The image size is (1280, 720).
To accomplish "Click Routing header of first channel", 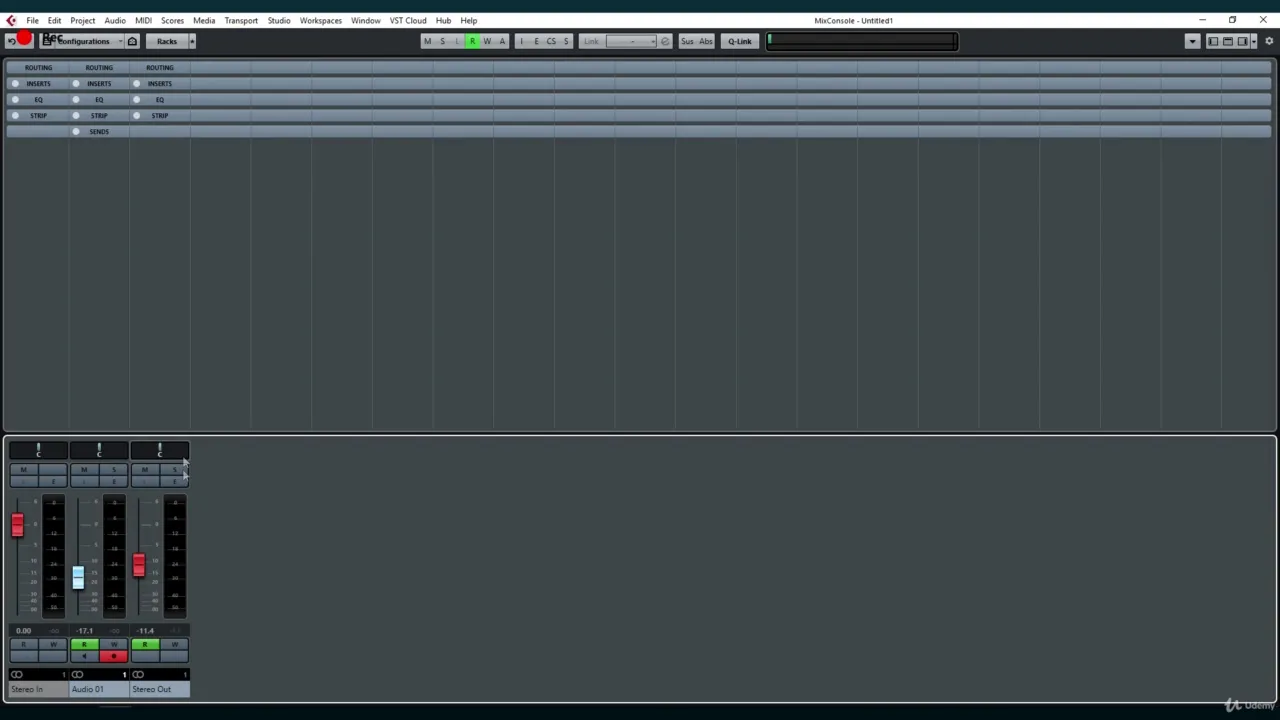I will [38, 68].
